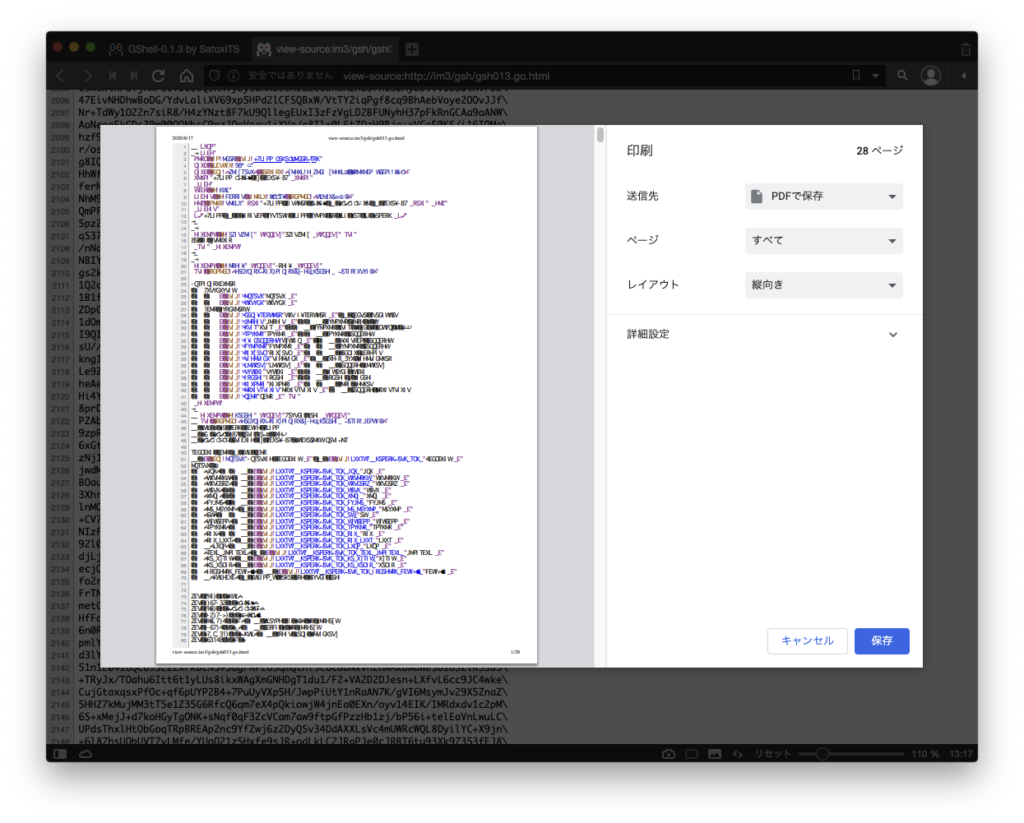Click the print preview page thumbnail

pyautogui.click(x=346, y=394)
